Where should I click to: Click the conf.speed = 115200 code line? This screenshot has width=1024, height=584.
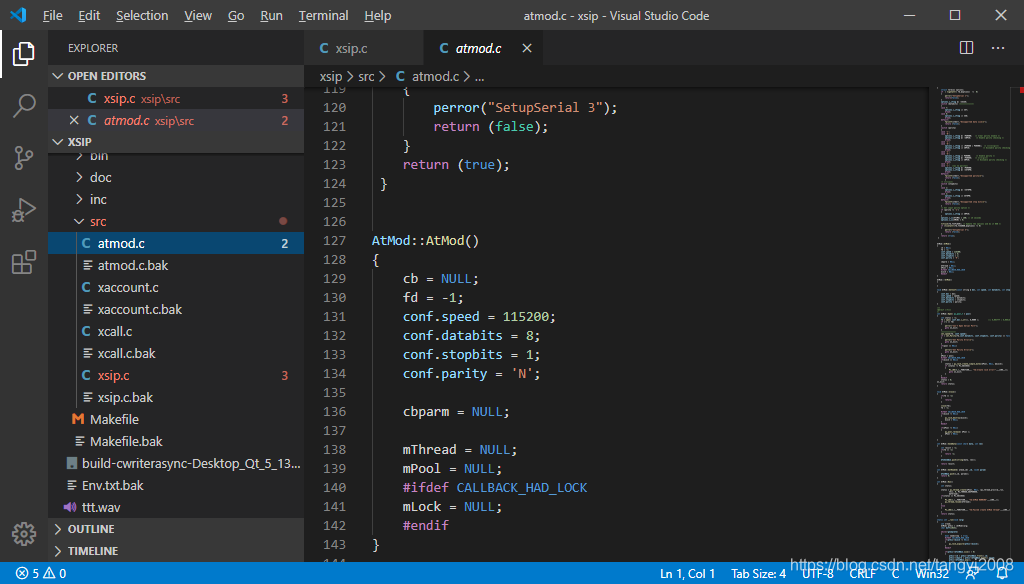point(479,317)
